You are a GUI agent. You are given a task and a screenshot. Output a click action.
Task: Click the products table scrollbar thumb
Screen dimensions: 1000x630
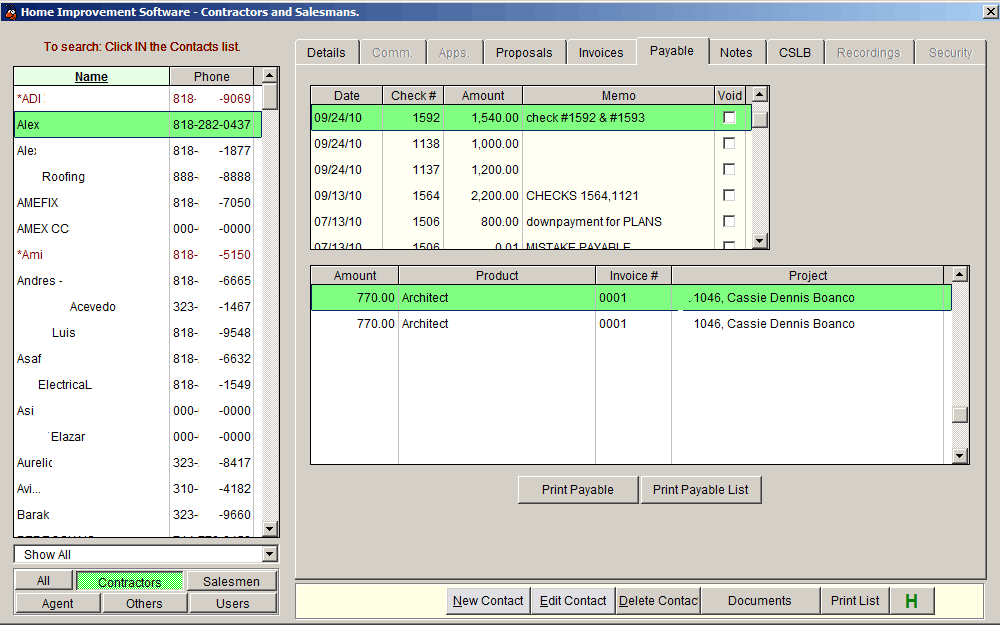tap(960, 414)
